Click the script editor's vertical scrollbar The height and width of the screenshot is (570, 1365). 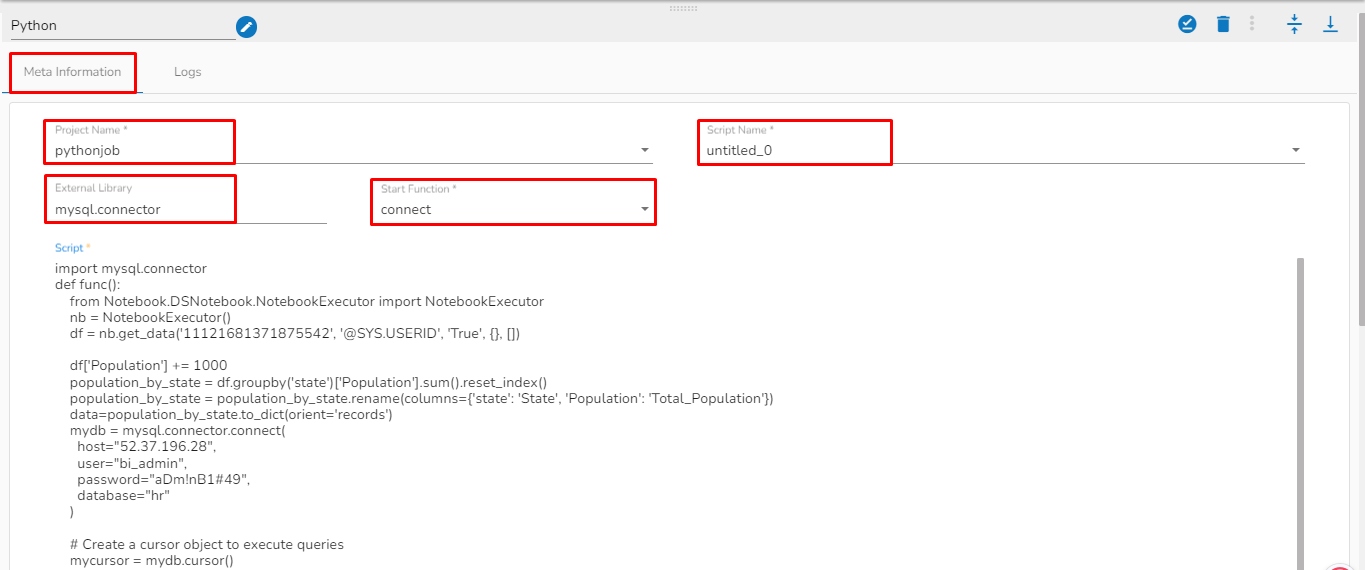(x=1300, y=400)
